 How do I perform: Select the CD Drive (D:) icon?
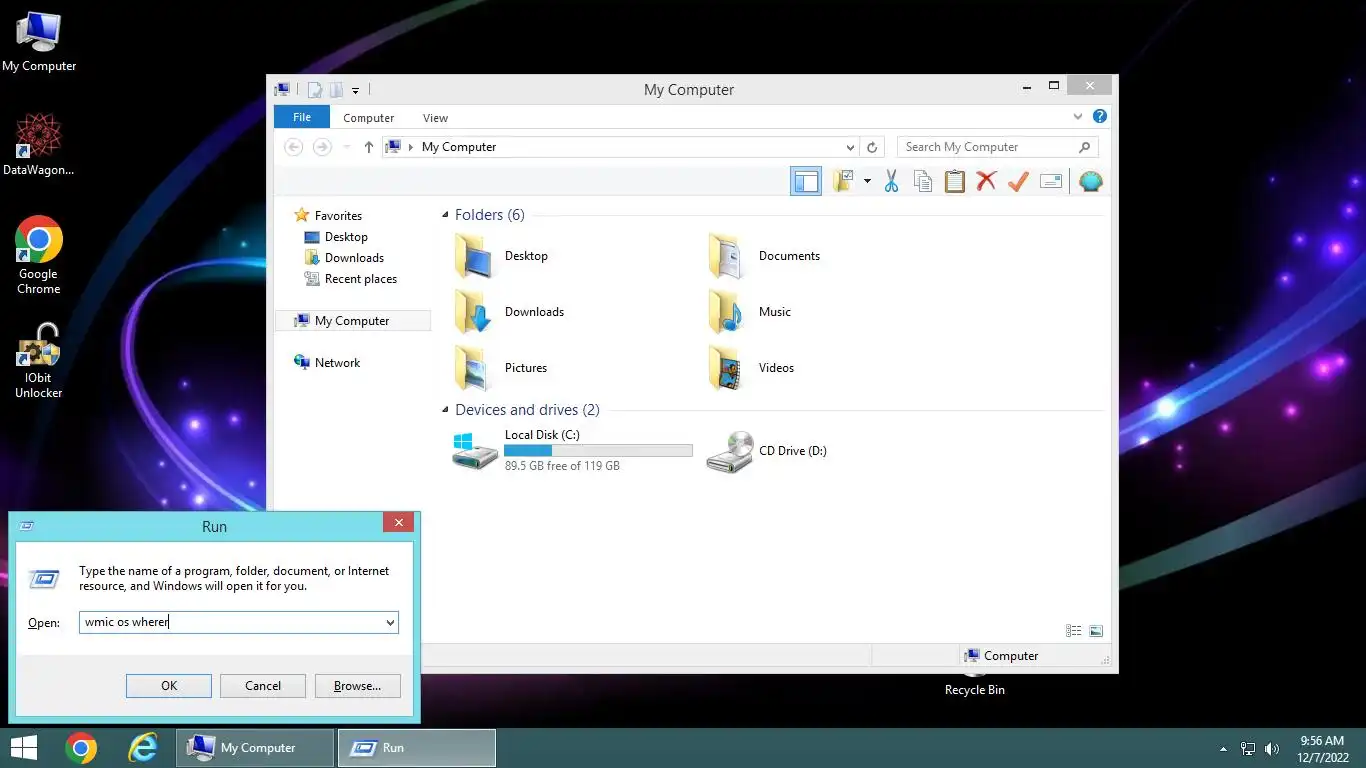coord(730,451)
